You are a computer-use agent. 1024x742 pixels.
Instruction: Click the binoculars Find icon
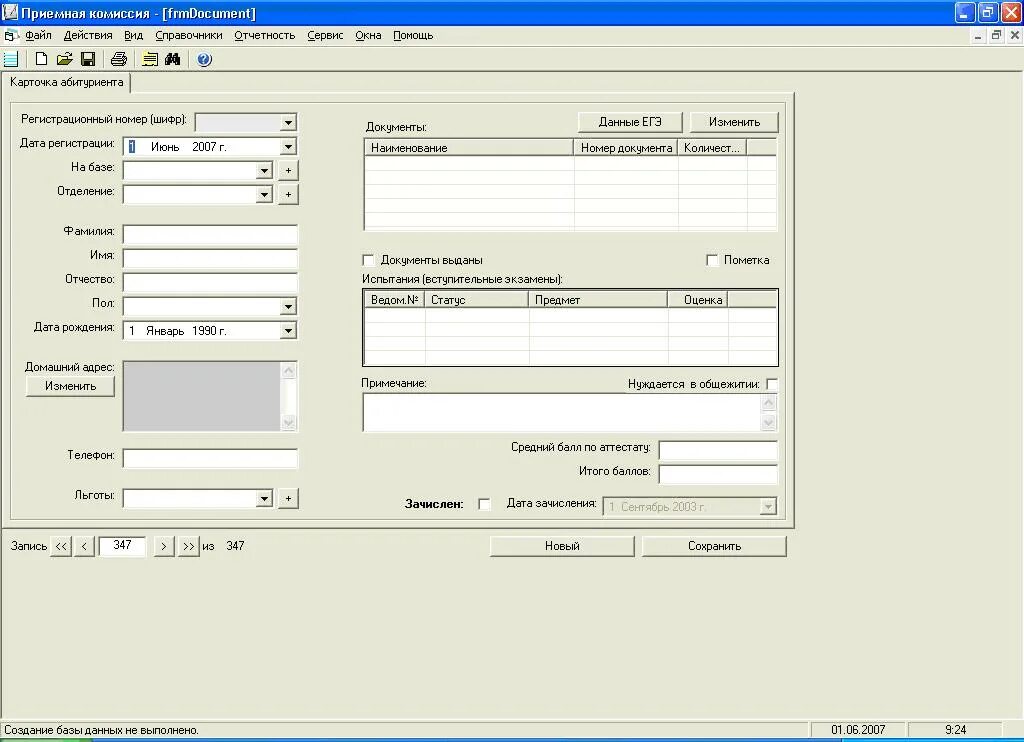(172, 59)
